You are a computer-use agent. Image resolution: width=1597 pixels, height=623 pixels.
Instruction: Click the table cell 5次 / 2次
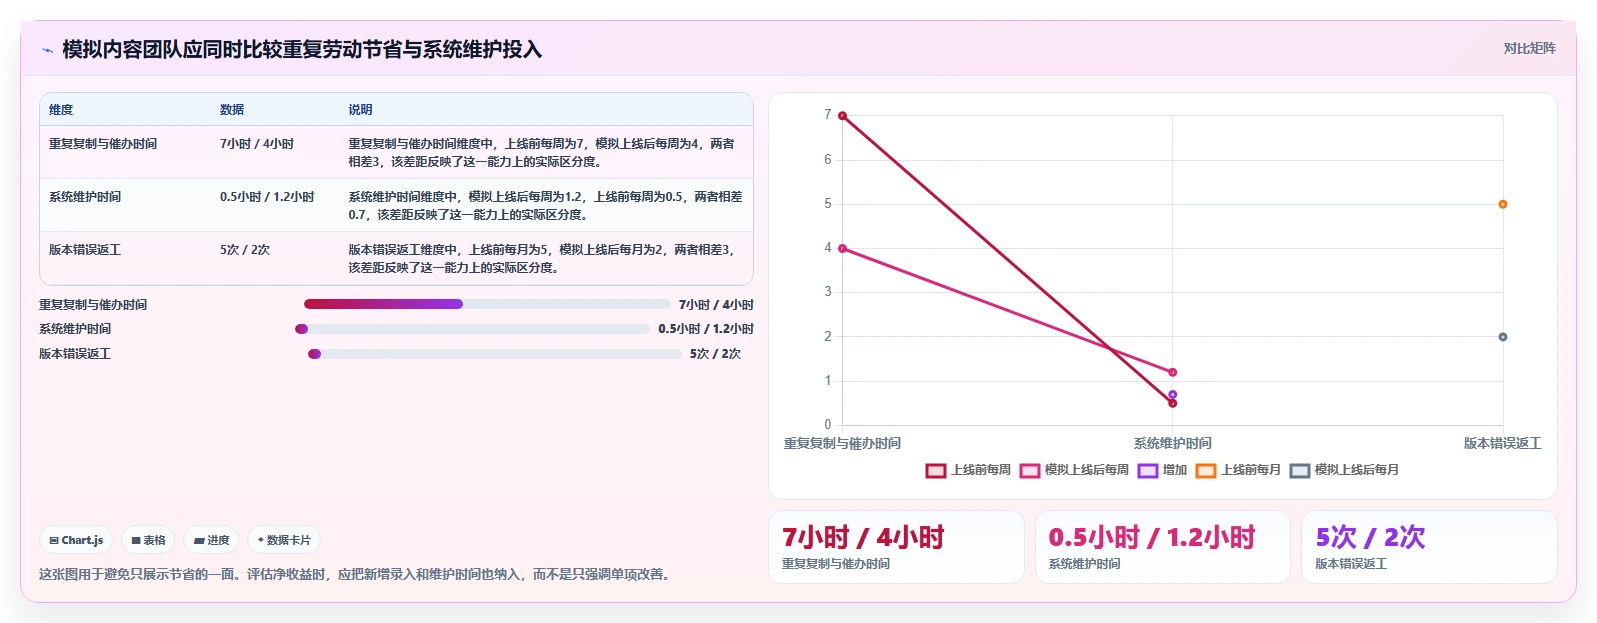click(245, 250)
